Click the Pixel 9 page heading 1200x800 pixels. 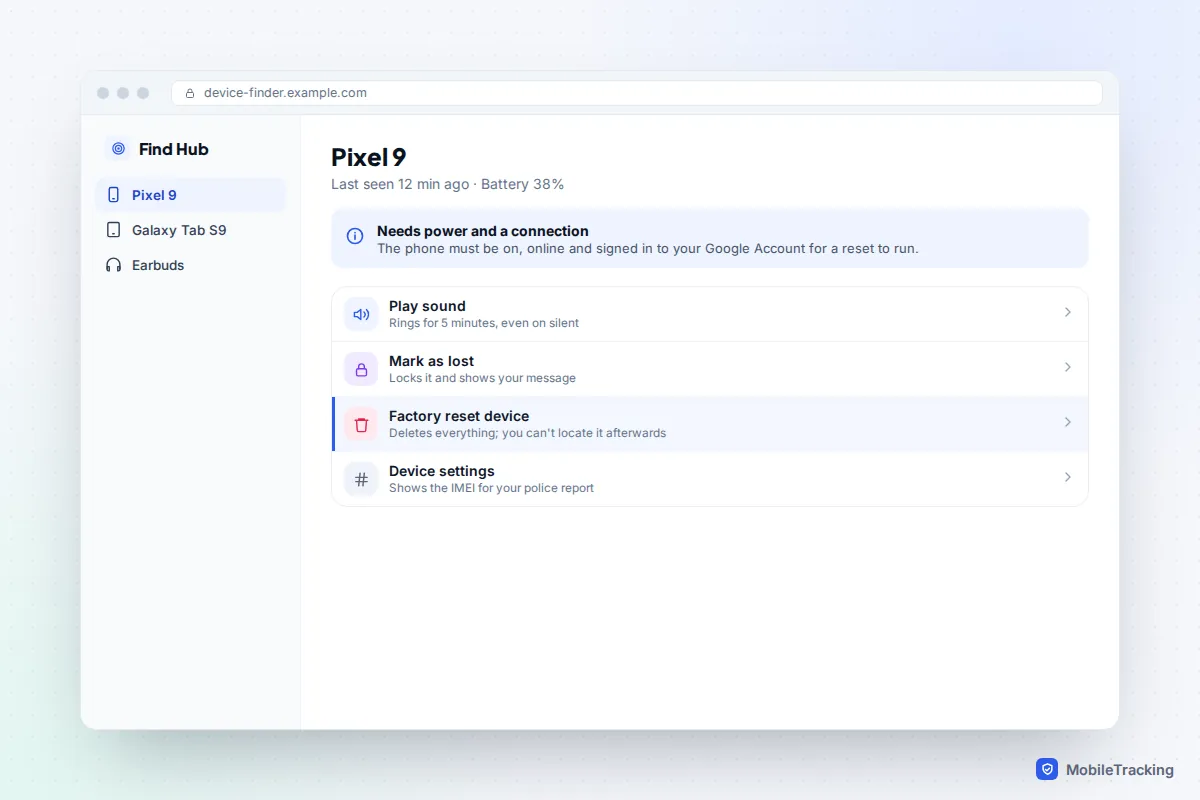(x=369, y=157)
